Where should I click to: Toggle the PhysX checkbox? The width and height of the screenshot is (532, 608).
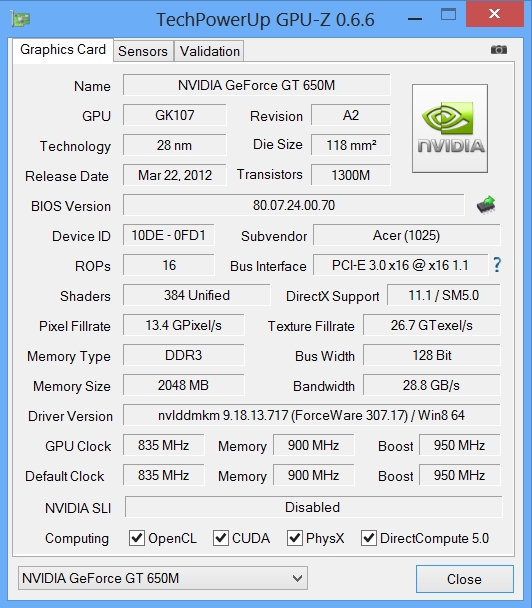tap(295, 538)
